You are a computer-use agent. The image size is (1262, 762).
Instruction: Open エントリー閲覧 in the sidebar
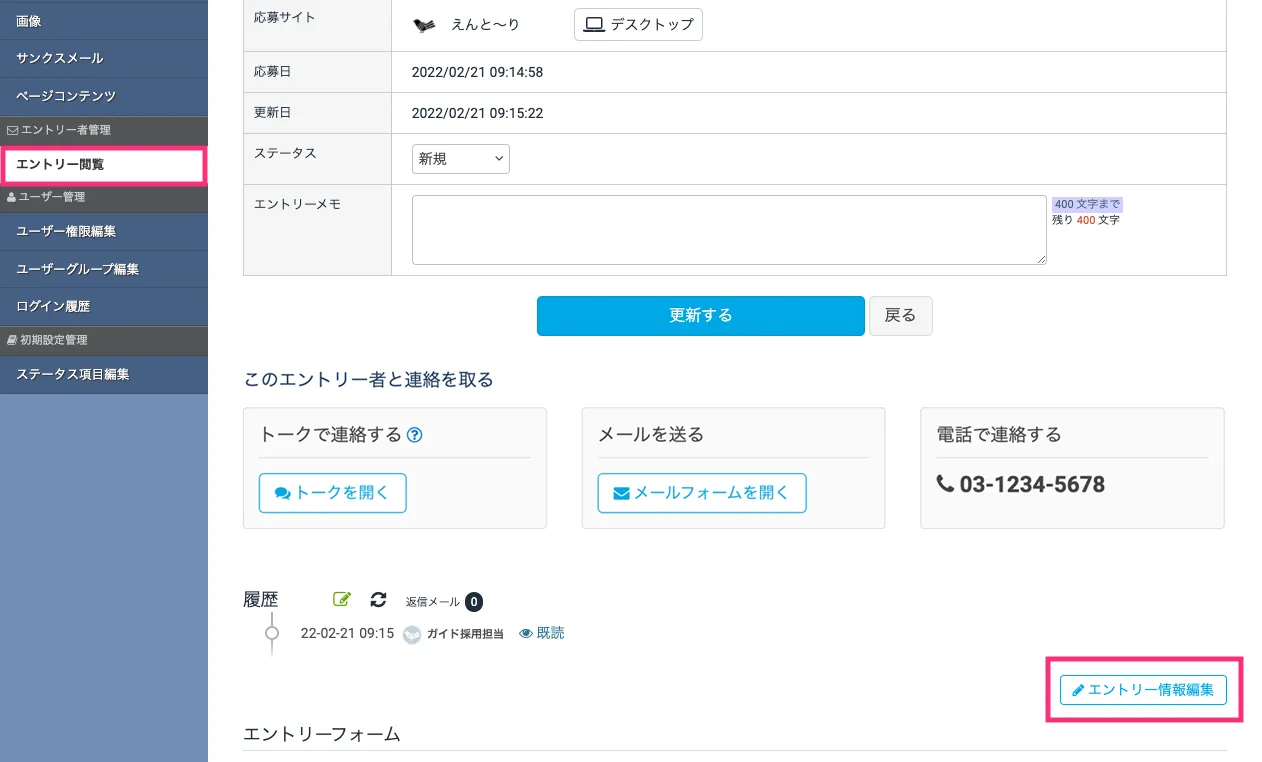pos(104,165)
